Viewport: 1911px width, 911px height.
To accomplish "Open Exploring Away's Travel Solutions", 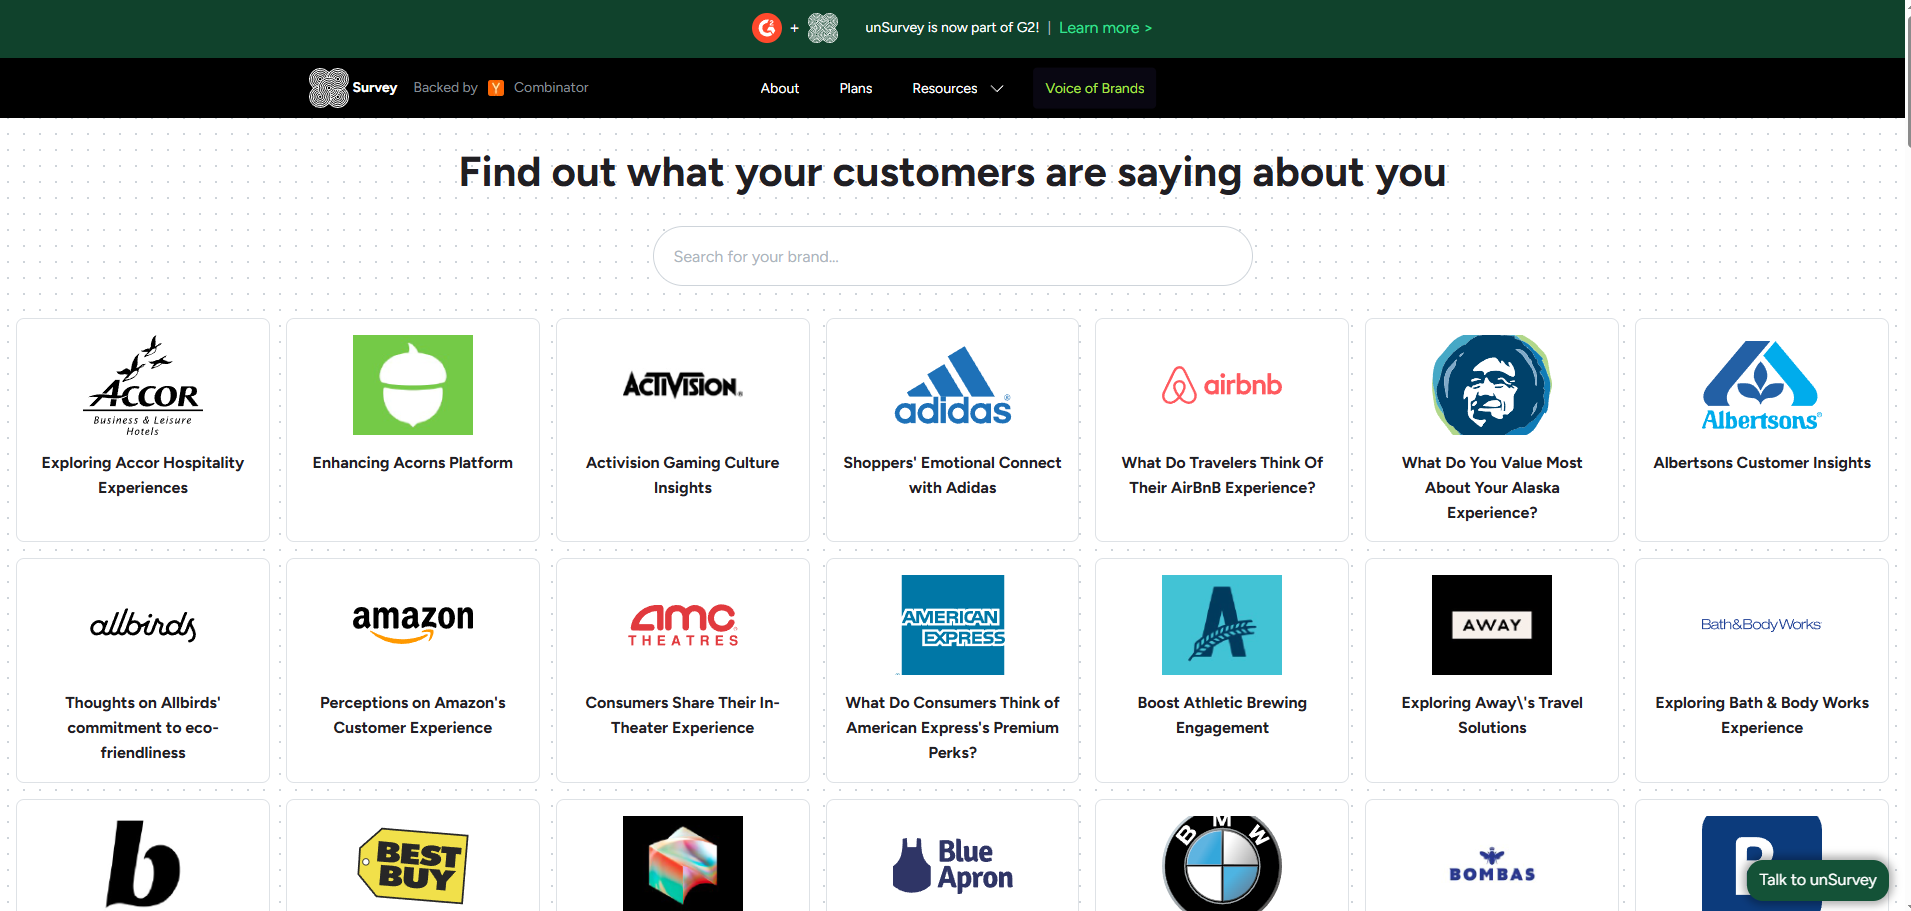I will click(x=1492, y=715).
